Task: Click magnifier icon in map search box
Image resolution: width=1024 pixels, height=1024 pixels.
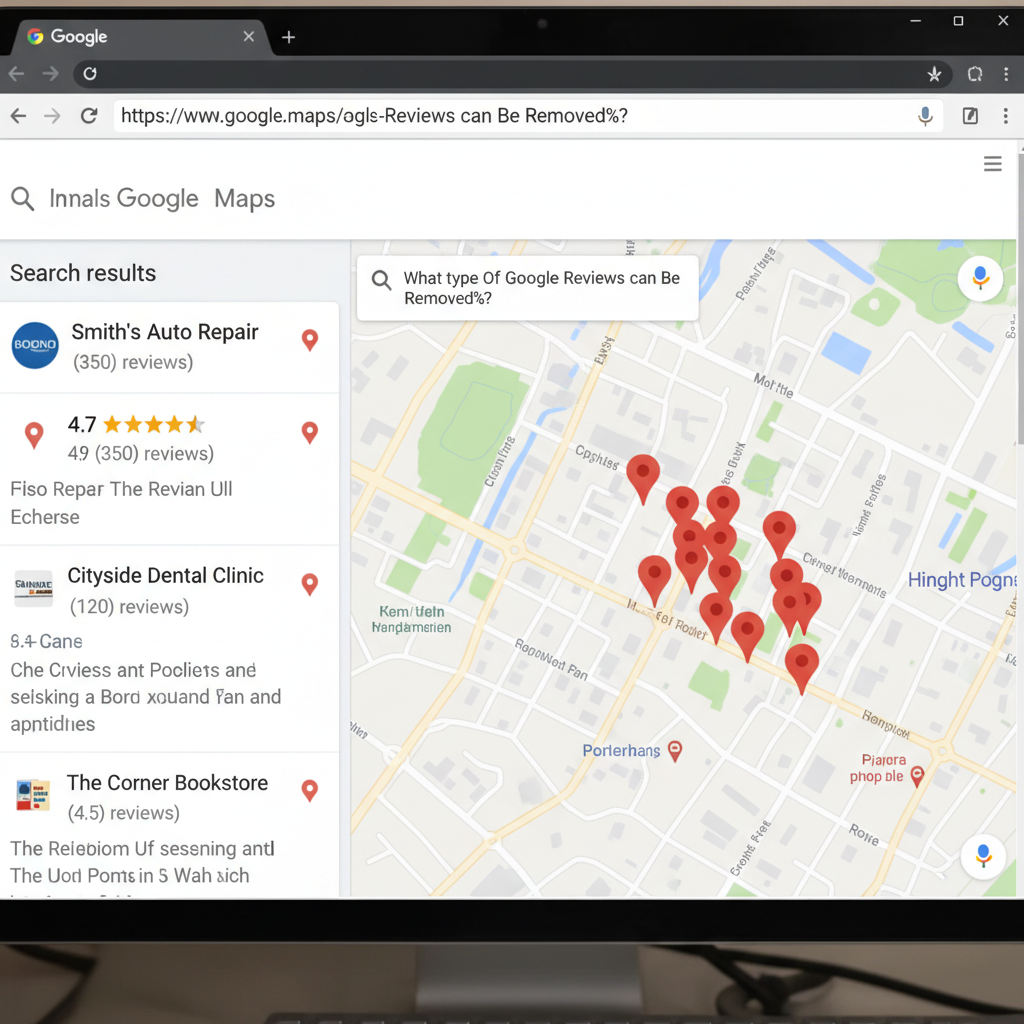Action: [381, 280]
